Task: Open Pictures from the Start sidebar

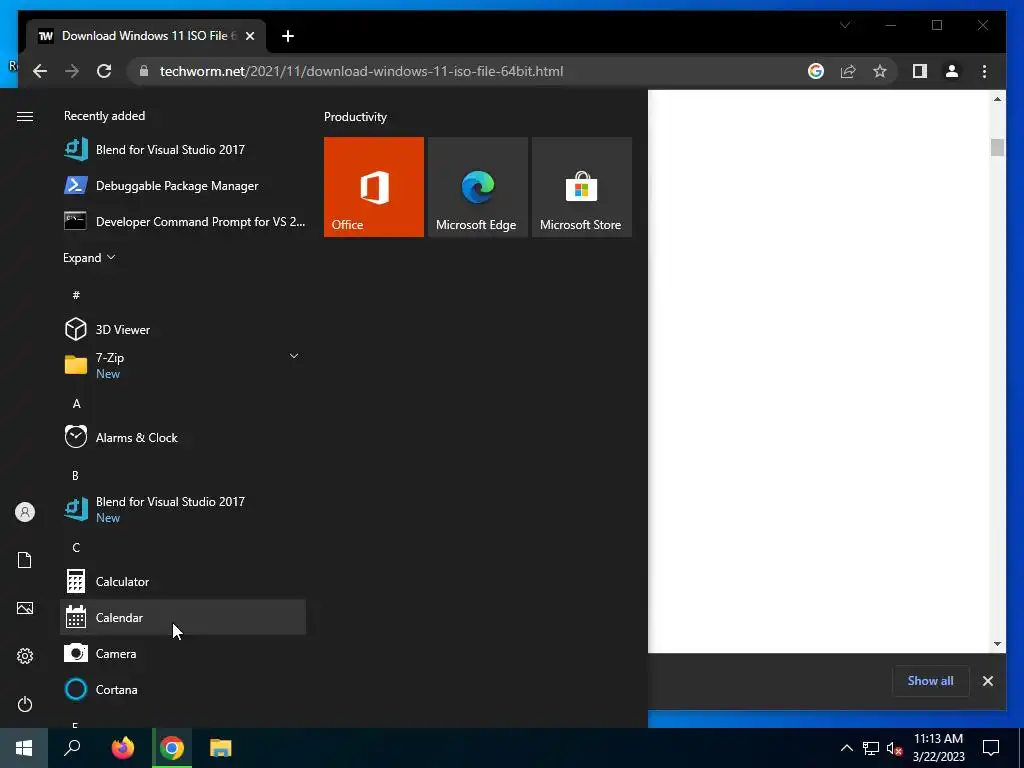Action: tap(25, 608)
